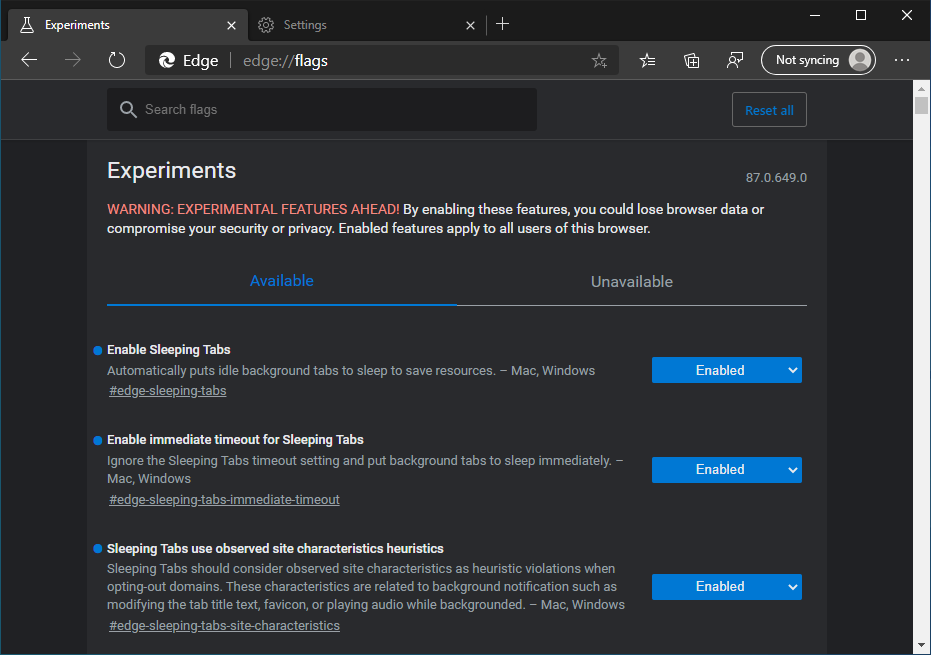Viewport: 931px width, 655px height.
Task: Expand the immediate timeout Enabled dropdown
Action: pyautogui.click(x=726, y=469)
